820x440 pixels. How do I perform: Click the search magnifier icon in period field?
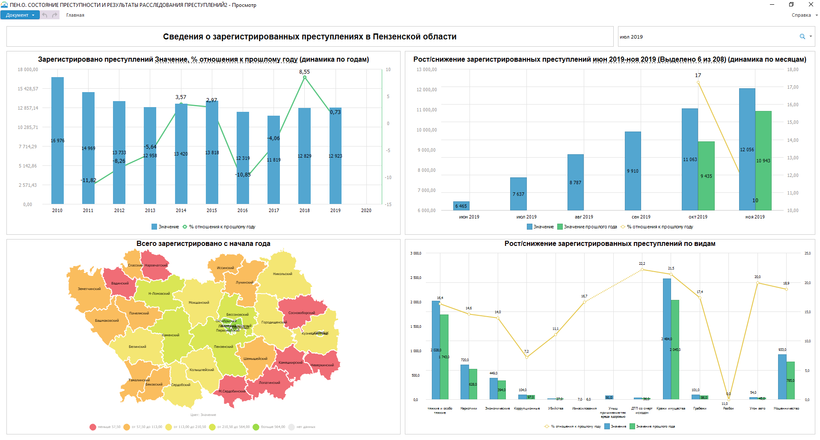(x=801, y=36)
